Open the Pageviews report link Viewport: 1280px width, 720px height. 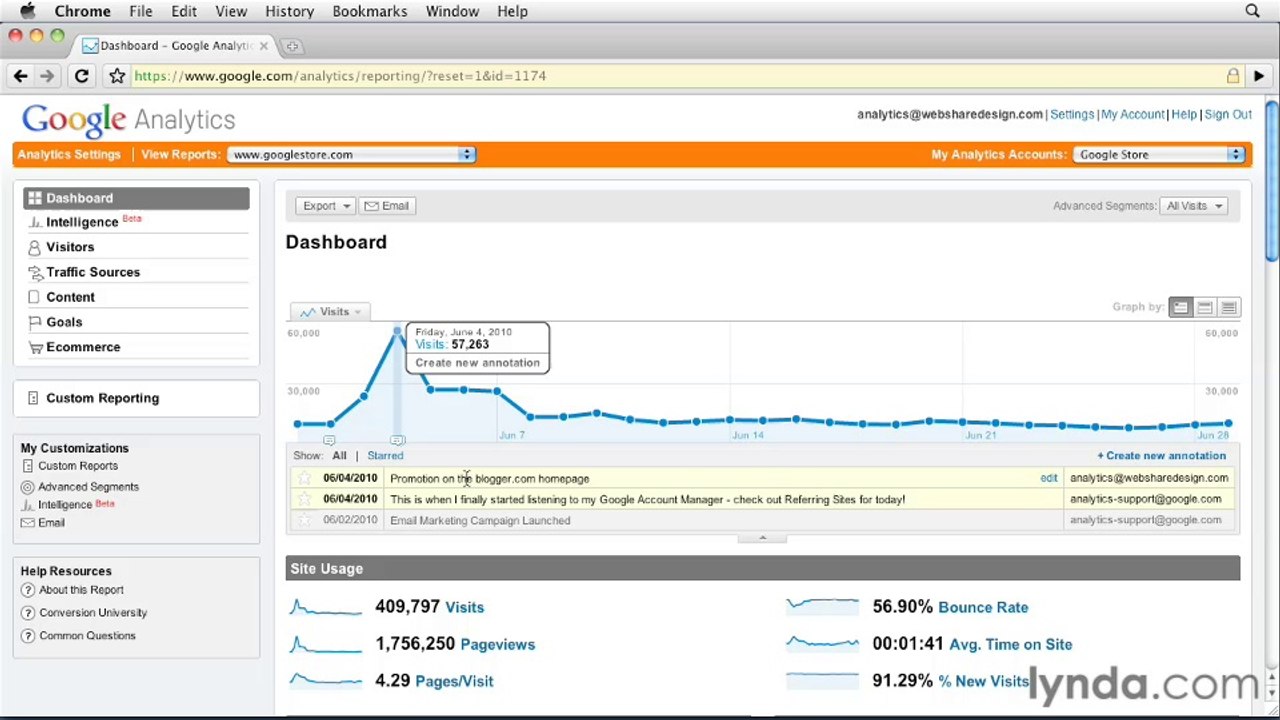coord(497,645)
